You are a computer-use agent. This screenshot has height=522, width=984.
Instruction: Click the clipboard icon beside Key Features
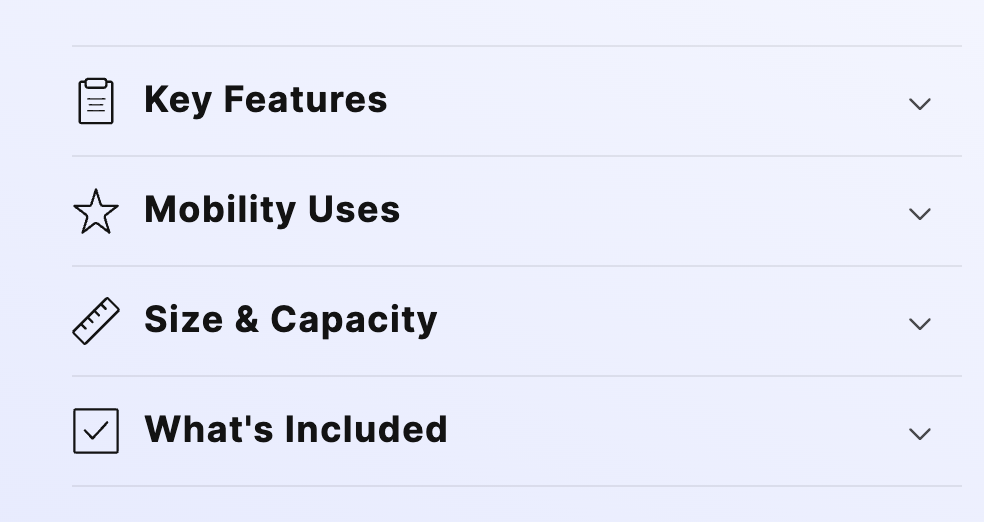click(96, 101)
